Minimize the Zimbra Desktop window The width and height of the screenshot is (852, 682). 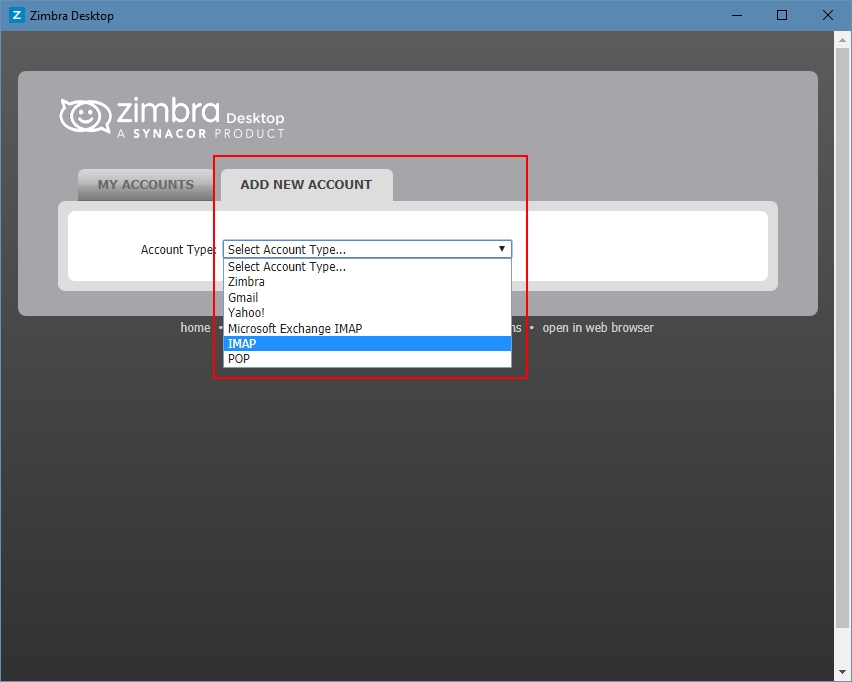[736, 15]
